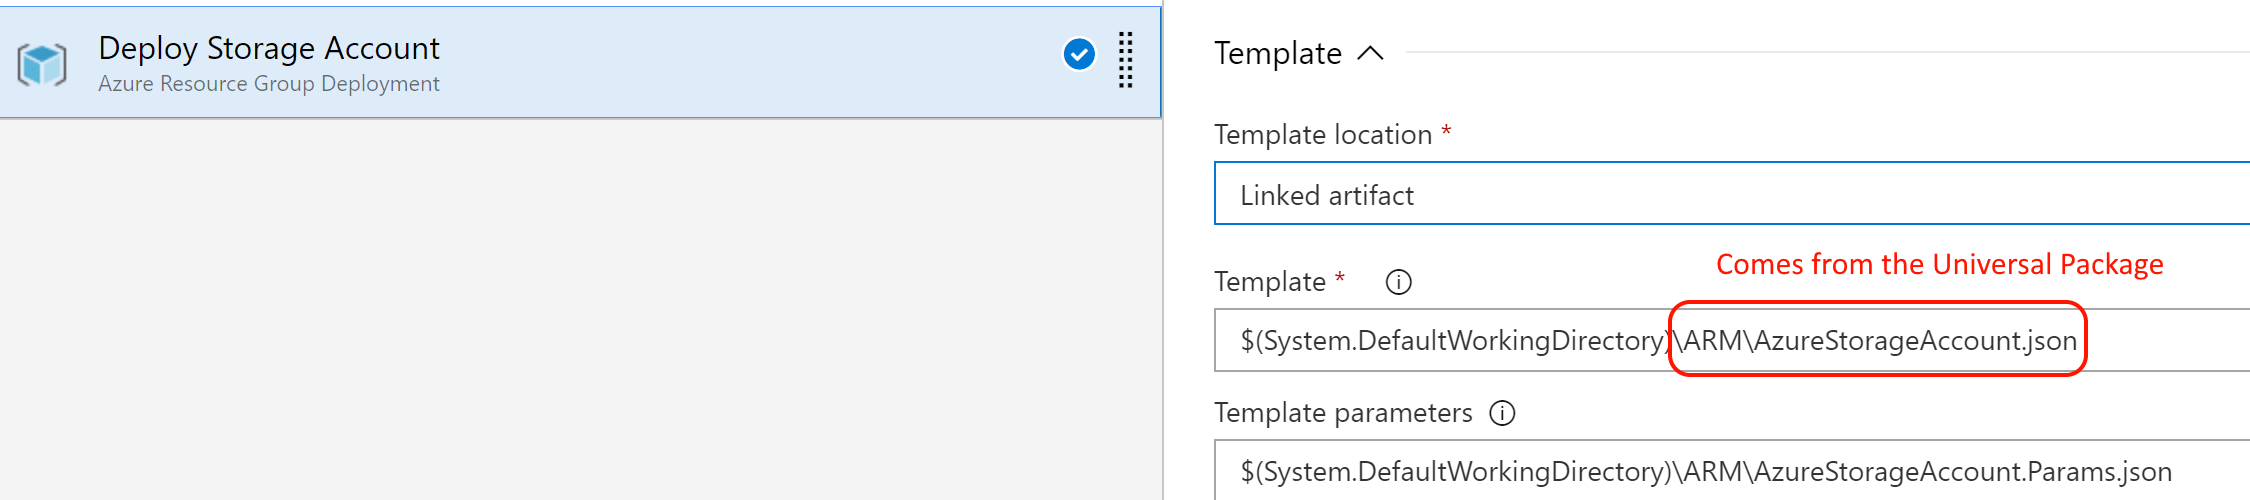Click the empty gray area below the task

coord(580,310)
